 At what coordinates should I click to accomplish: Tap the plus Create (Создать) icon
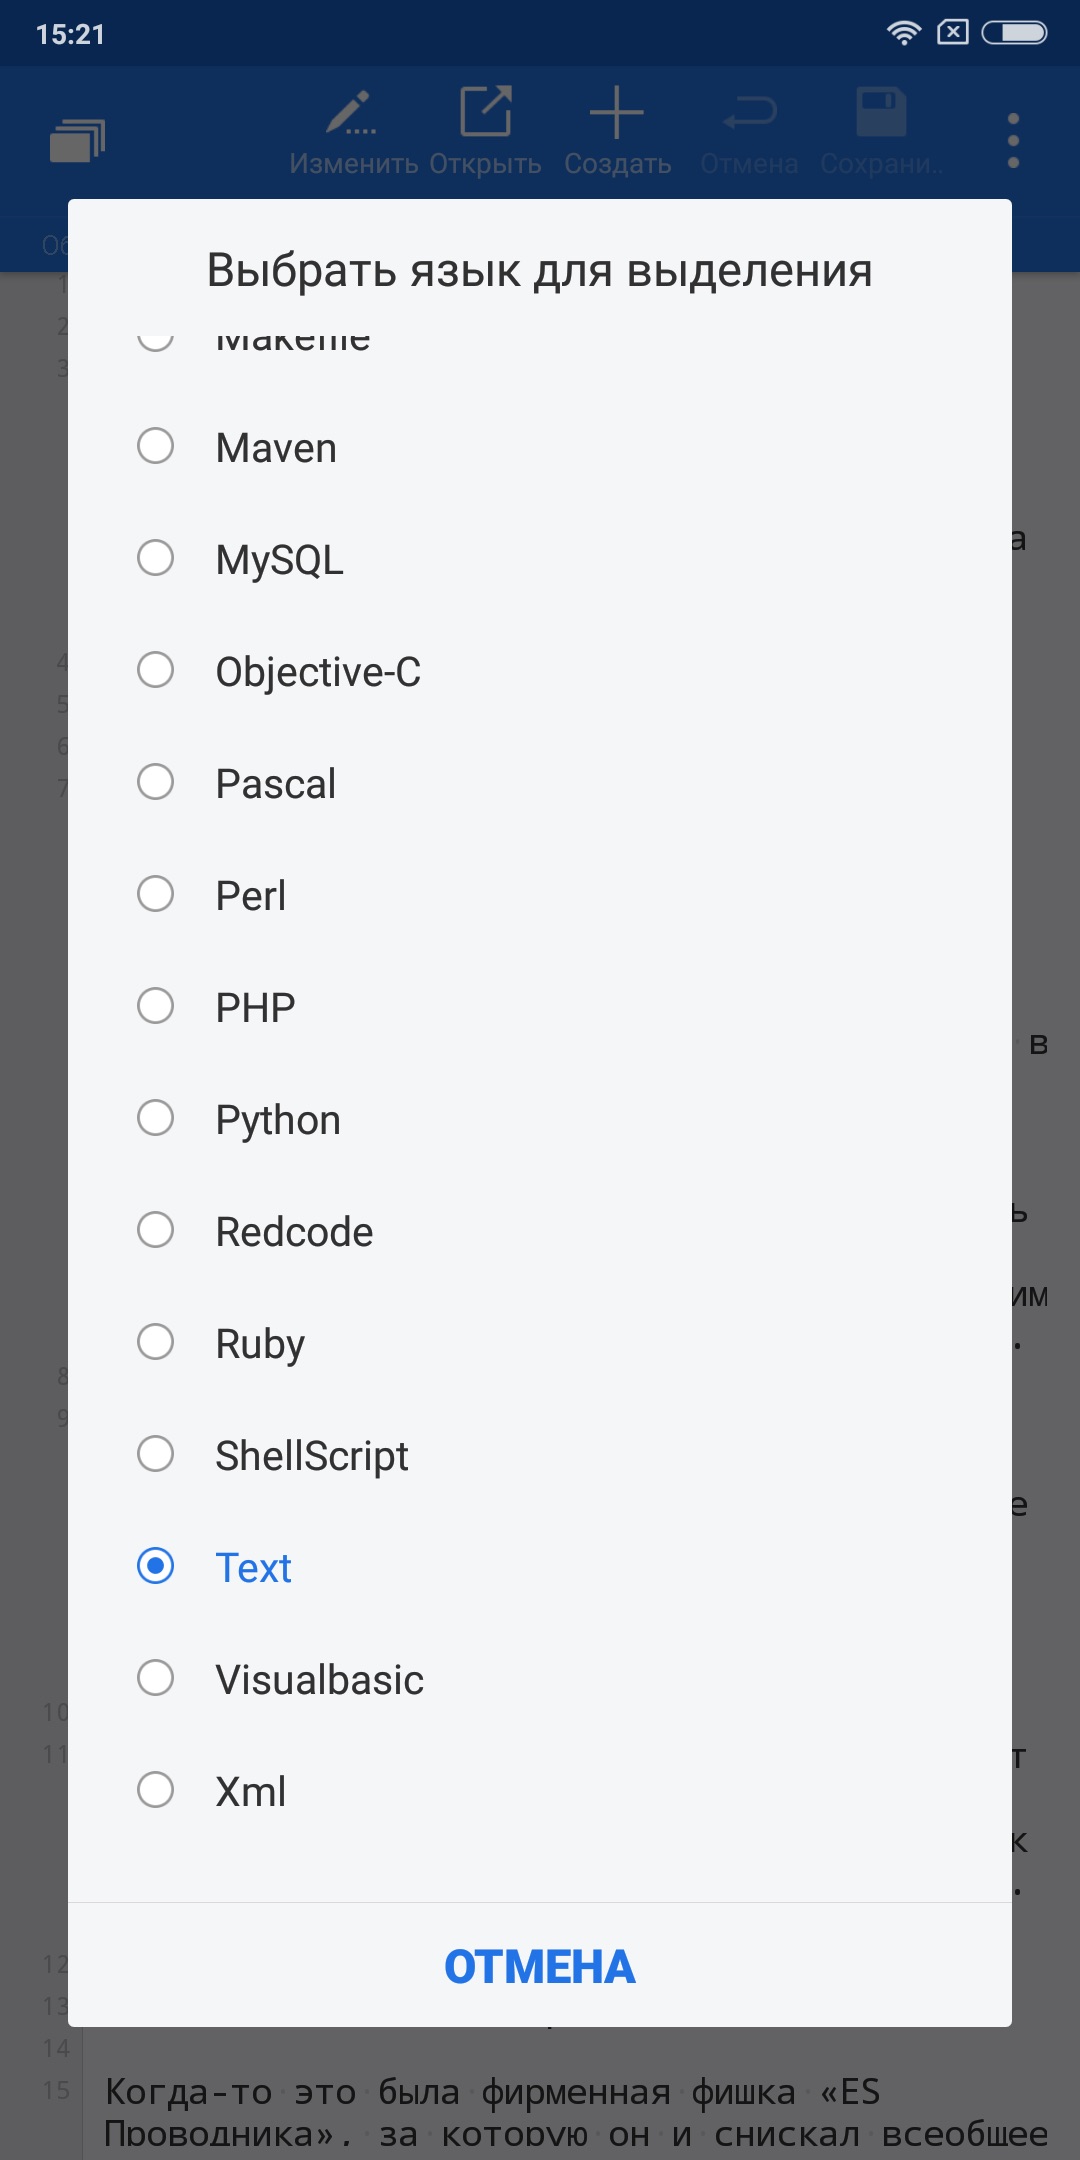point(617,112)
